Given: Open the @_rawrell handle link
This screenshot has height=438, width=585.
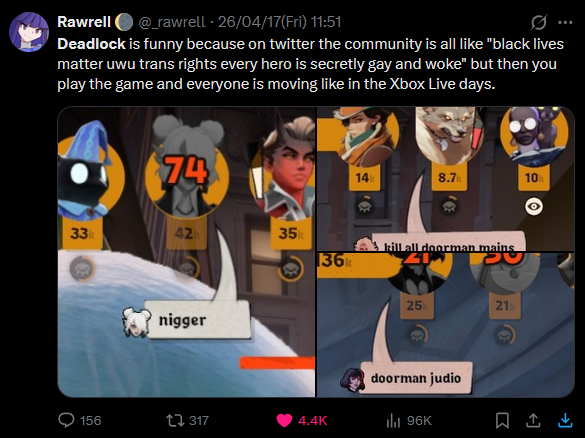Looking at the screenshot, I should coord(172,22).
